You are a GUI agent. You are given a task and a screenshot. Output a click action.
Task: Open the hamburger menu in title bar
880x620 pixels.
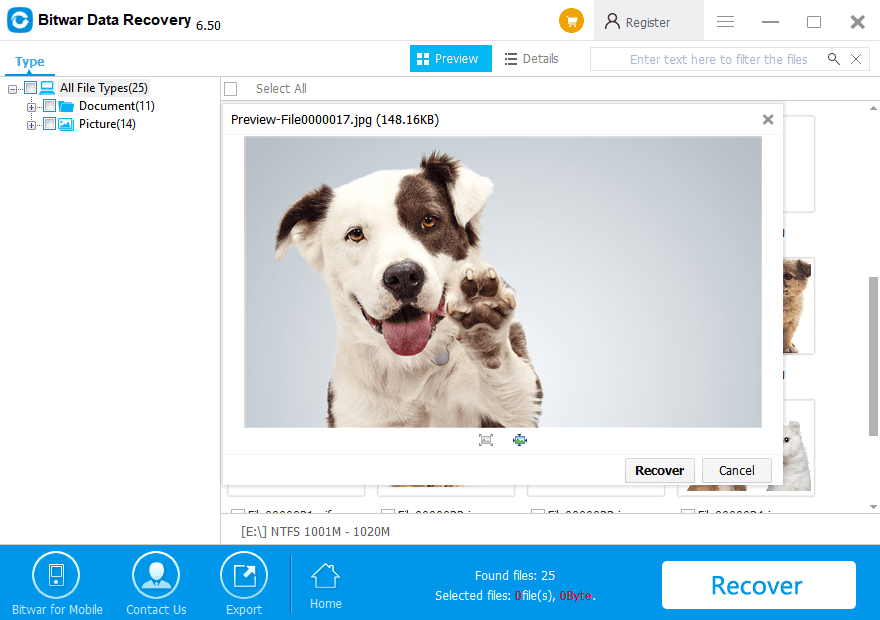[x=726, y=22]
